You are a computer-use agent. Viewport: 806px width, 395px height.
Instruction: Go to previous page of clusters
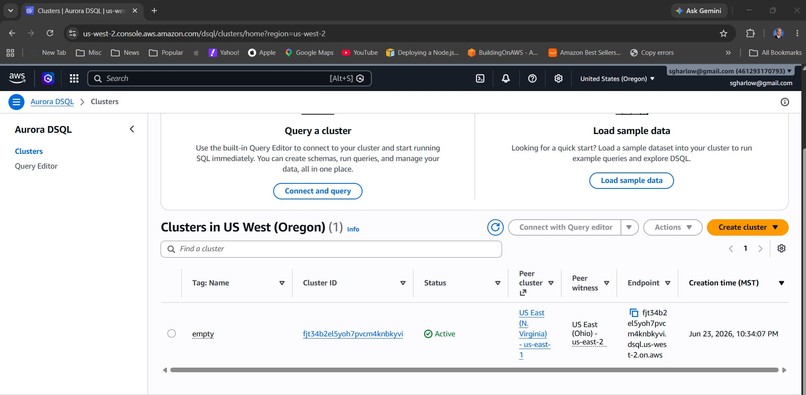730,248
